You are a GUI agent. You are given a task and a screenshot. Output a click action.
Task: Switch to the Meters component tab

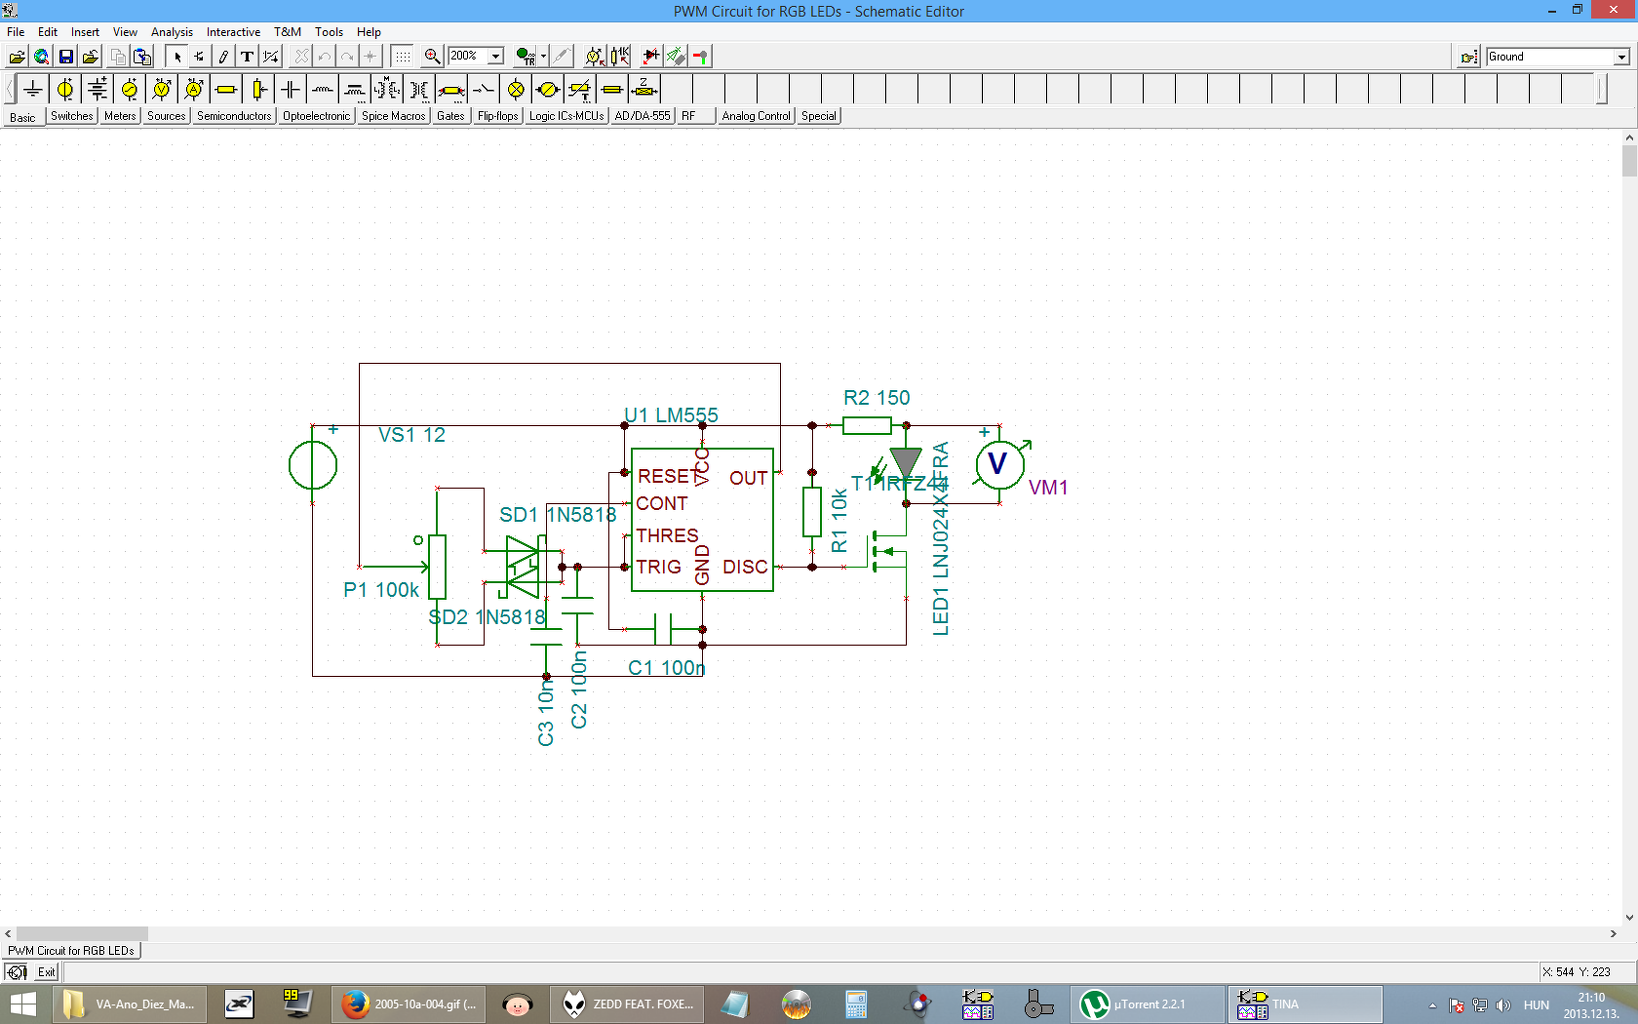[120, 116]
